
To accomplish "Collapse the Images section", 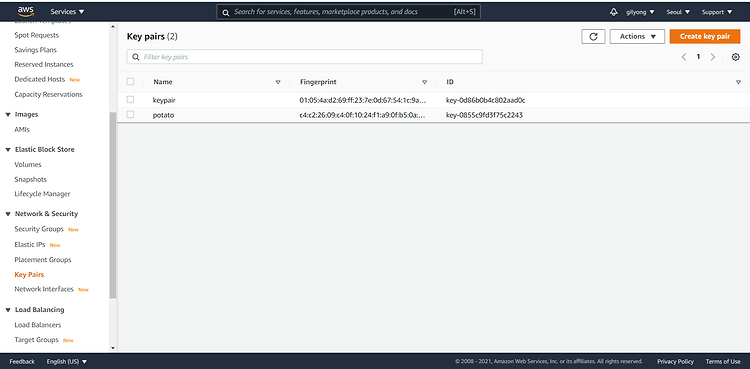I will click(8, 115).
